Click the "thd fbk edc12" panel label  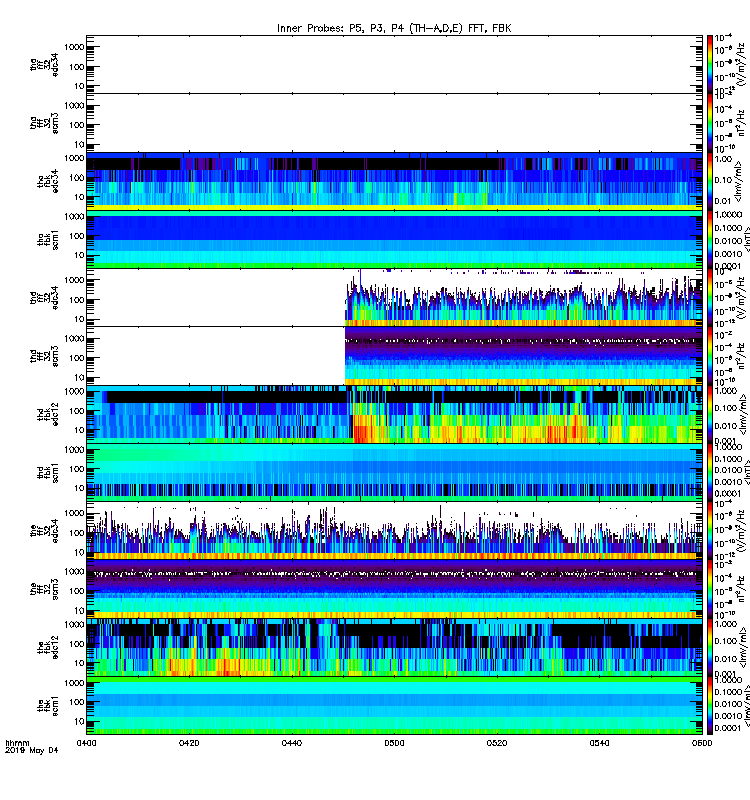coord(48,414)
